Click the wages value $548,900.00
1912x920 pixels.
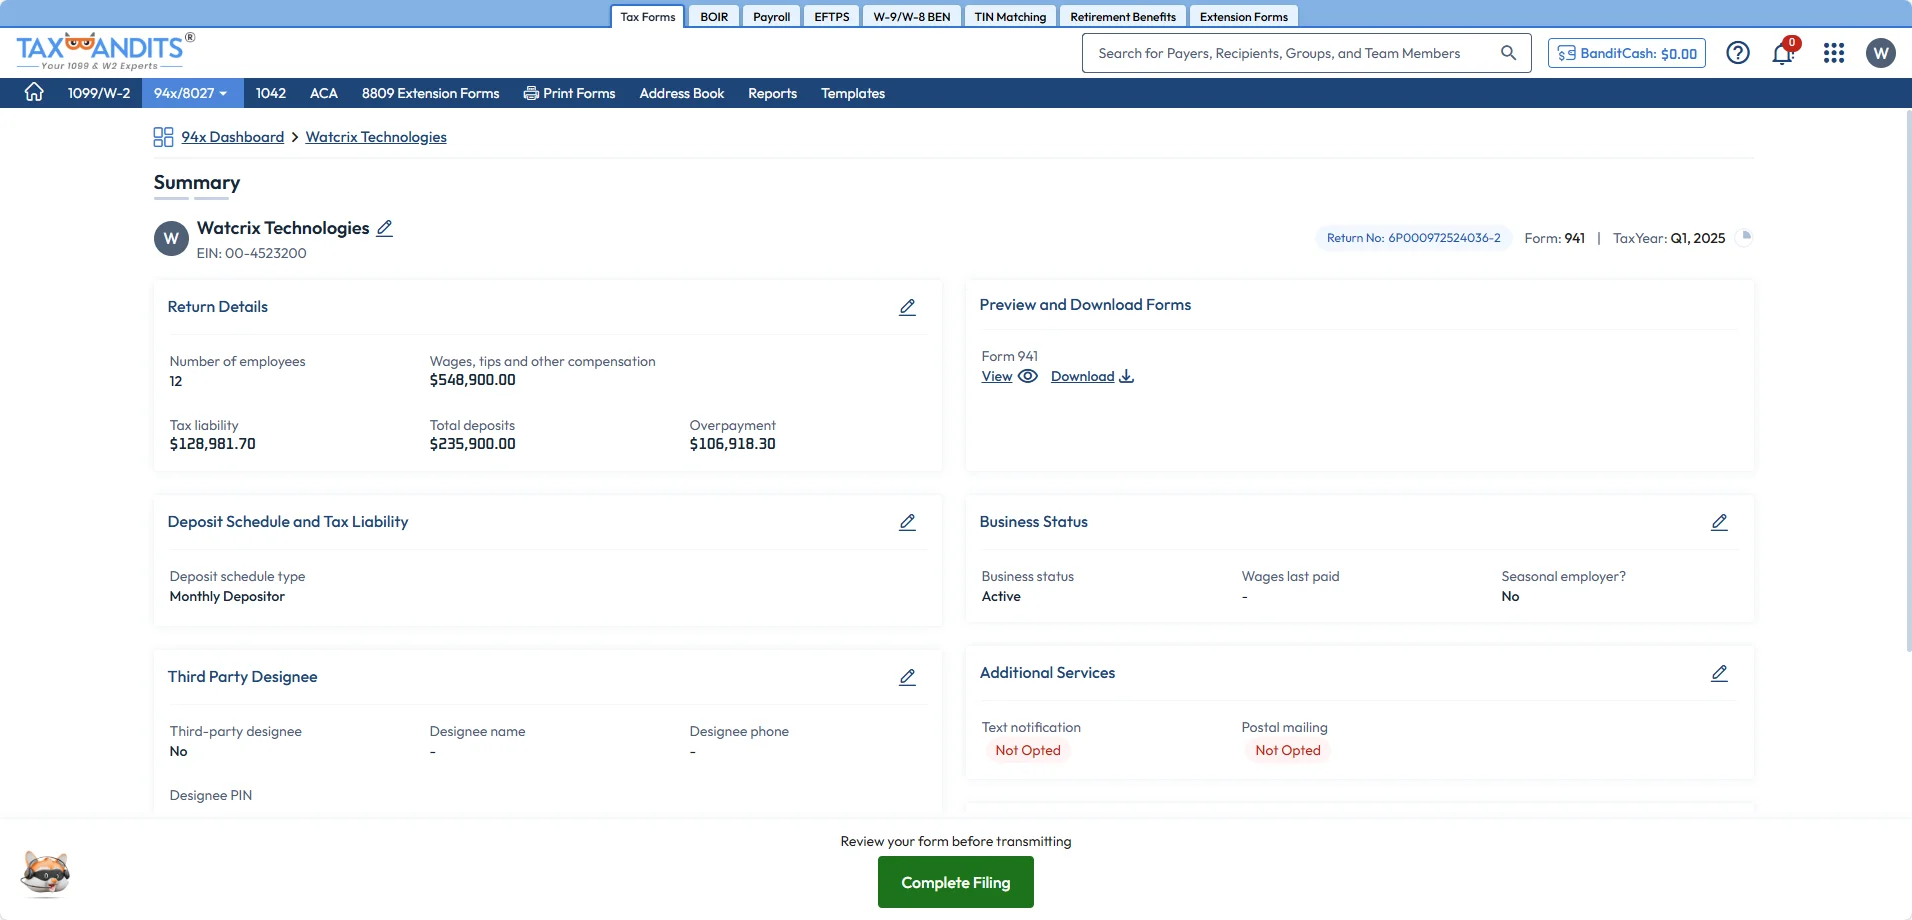(472, 380)
